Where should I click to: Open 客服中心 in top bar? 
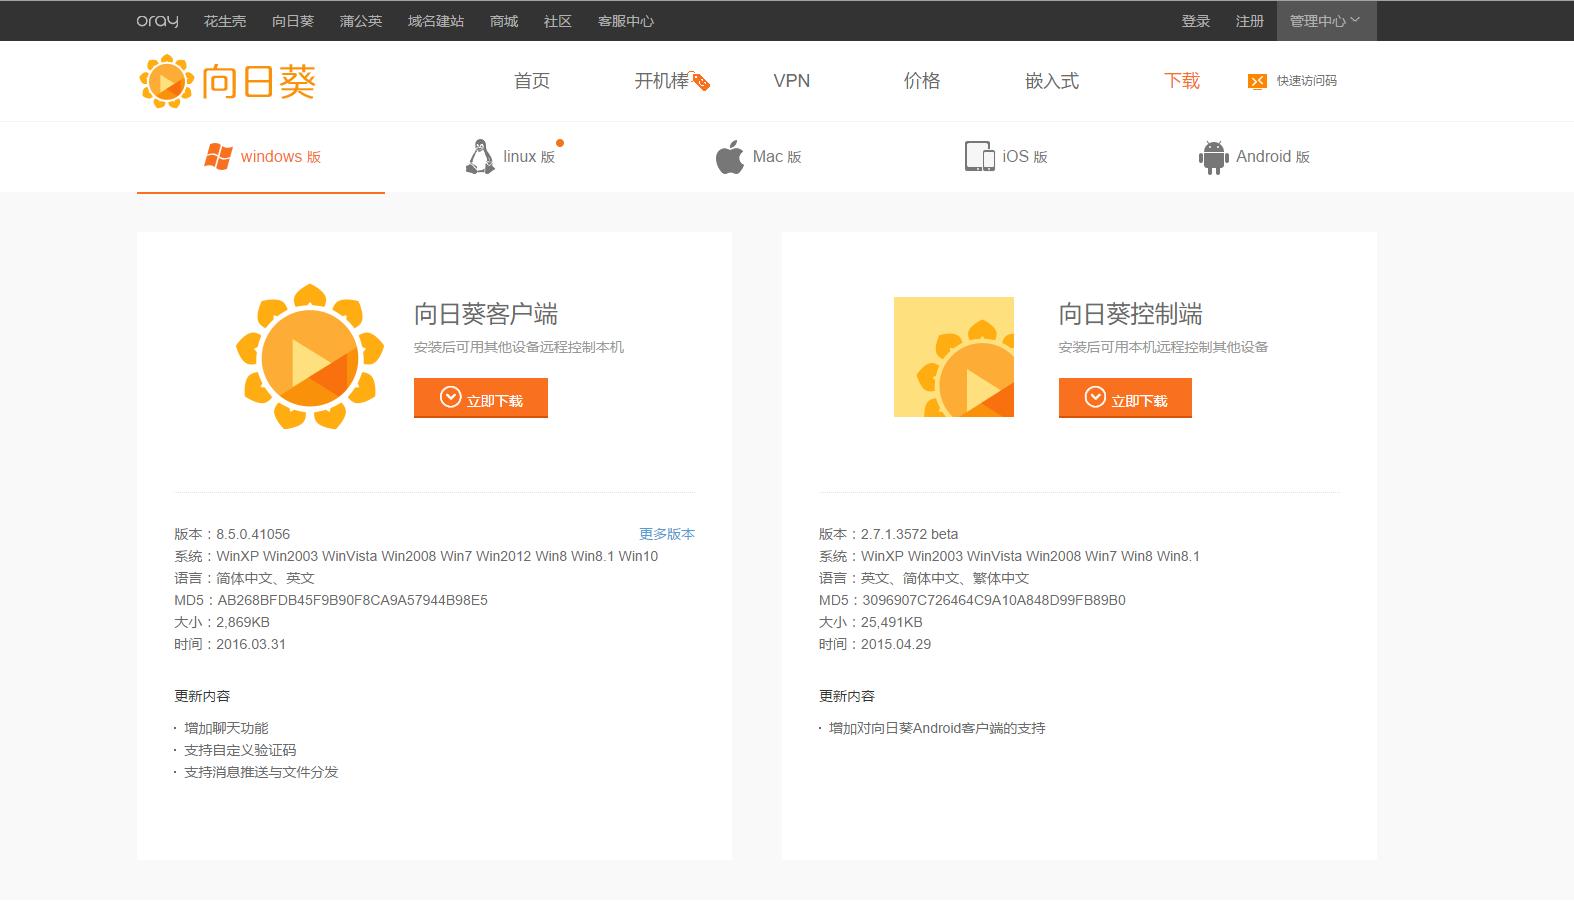(626, 21)
